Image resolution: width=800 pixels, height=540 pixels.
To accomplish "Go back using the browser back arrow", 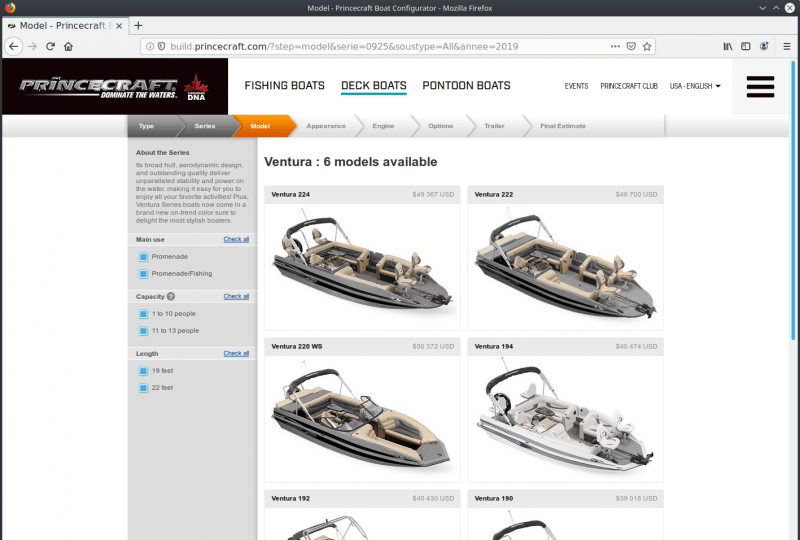I will click(x=14, y=46).
